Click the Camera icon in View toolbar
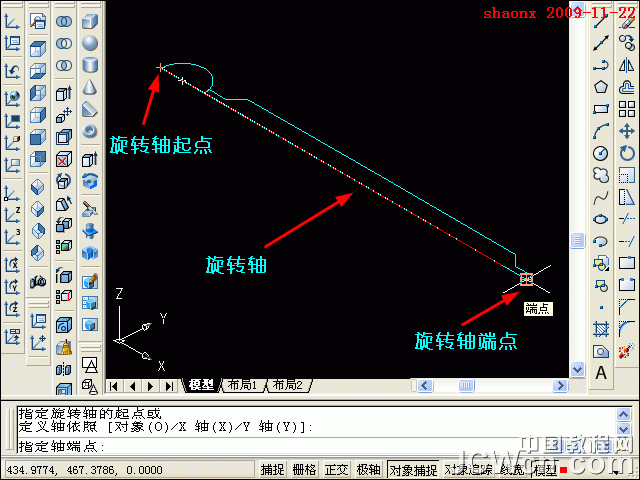Screen dimensions: 640x480 tap(38, 281)
